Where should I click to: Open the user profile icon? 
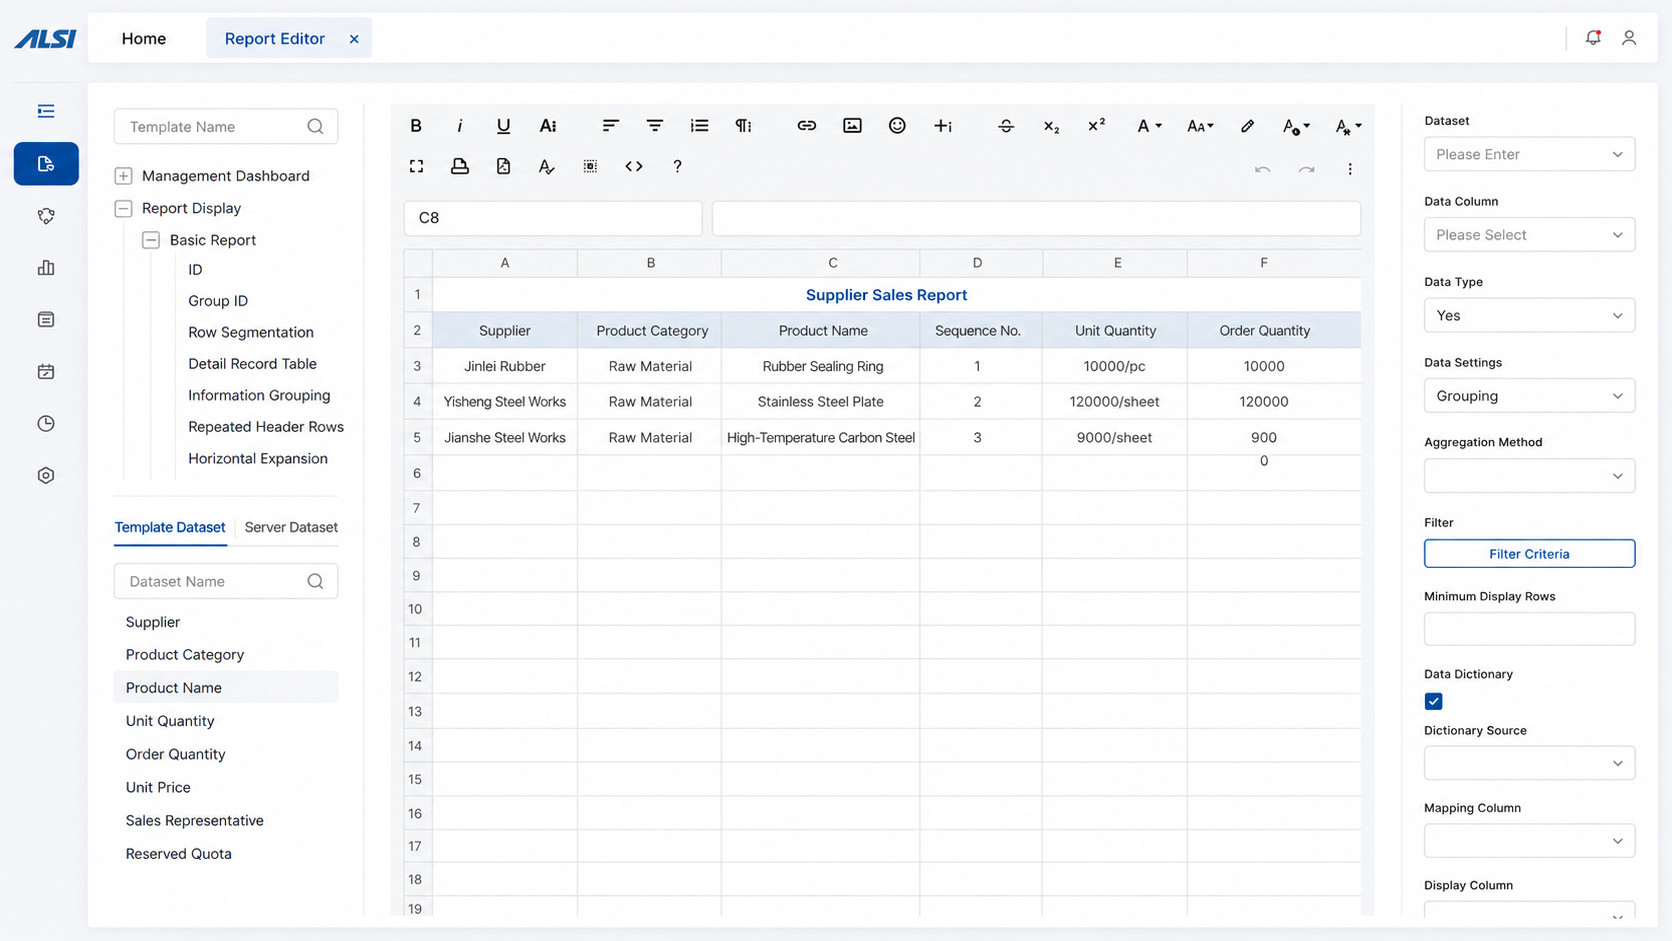click(1629, 38)
